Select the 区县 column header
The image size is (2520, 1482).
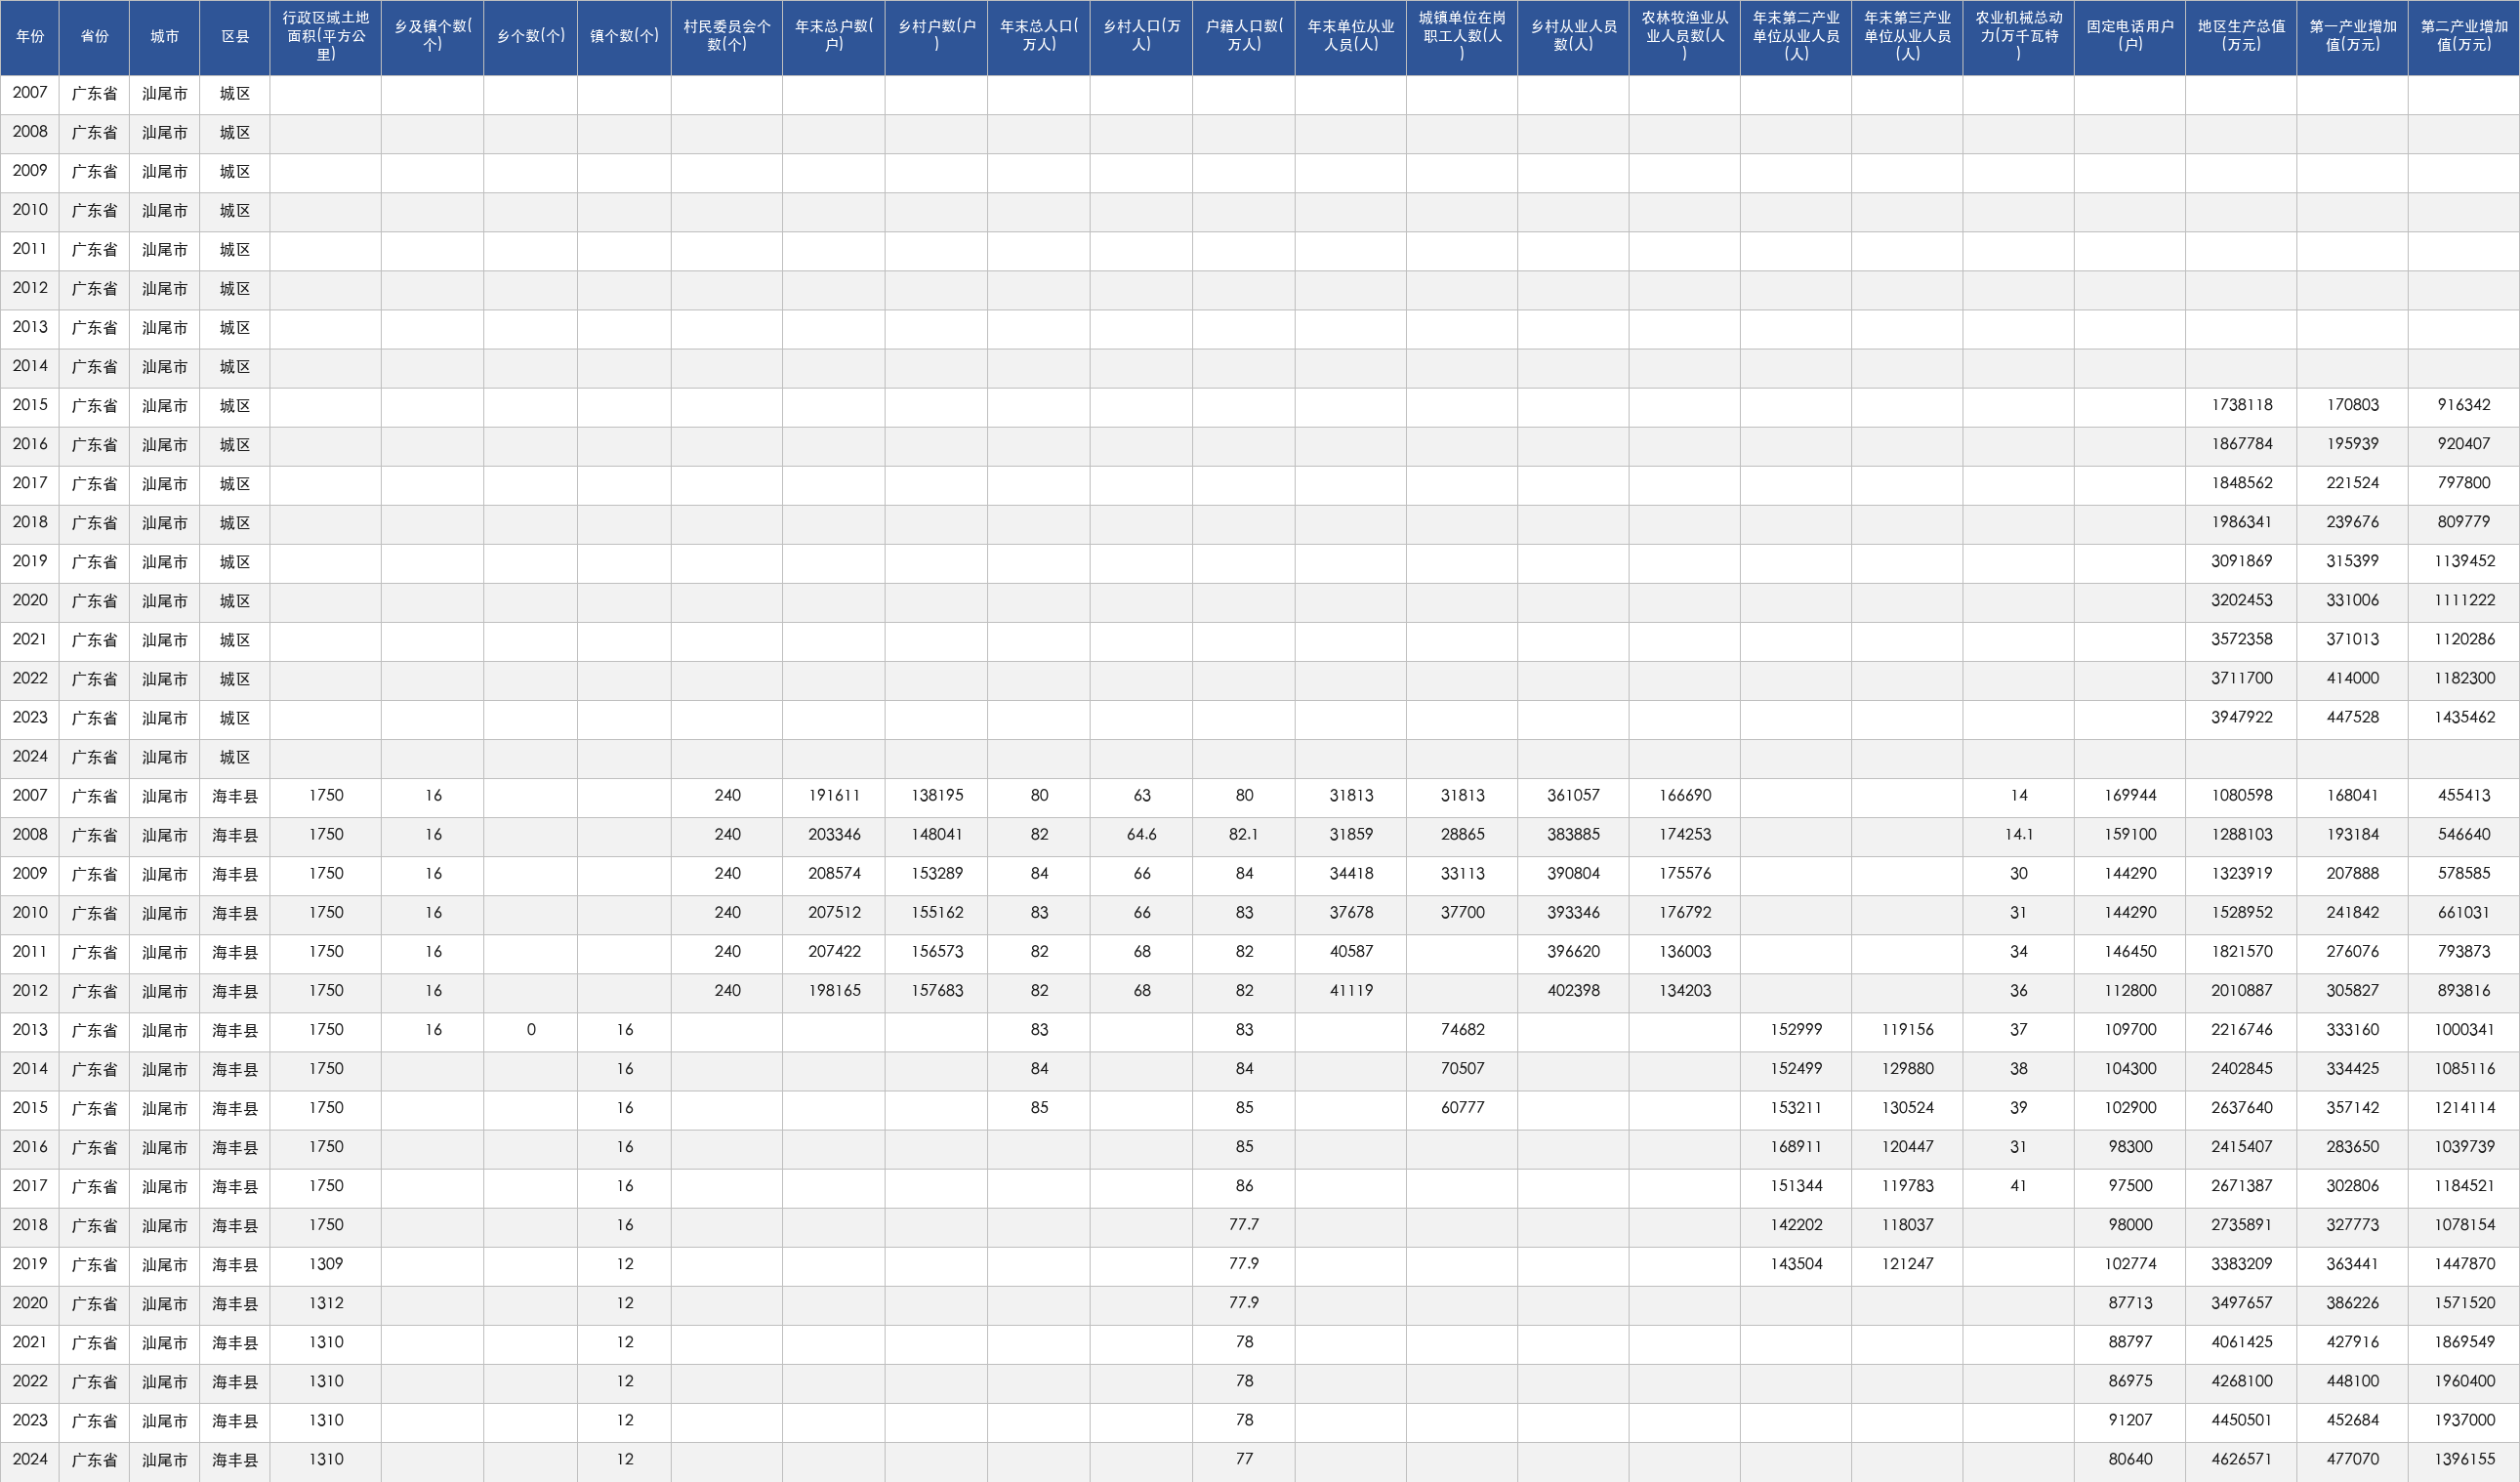235,37
